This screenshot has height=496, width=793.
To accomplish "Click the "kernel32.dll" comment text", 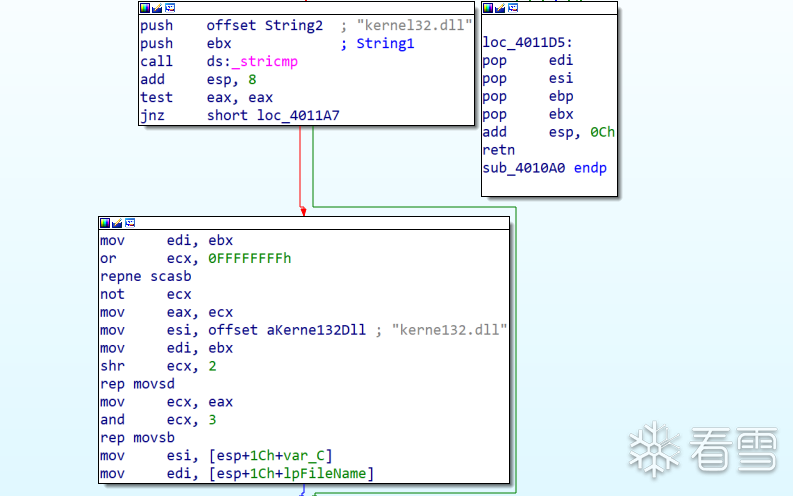I will pyautogui.click(x=414, y=25).
